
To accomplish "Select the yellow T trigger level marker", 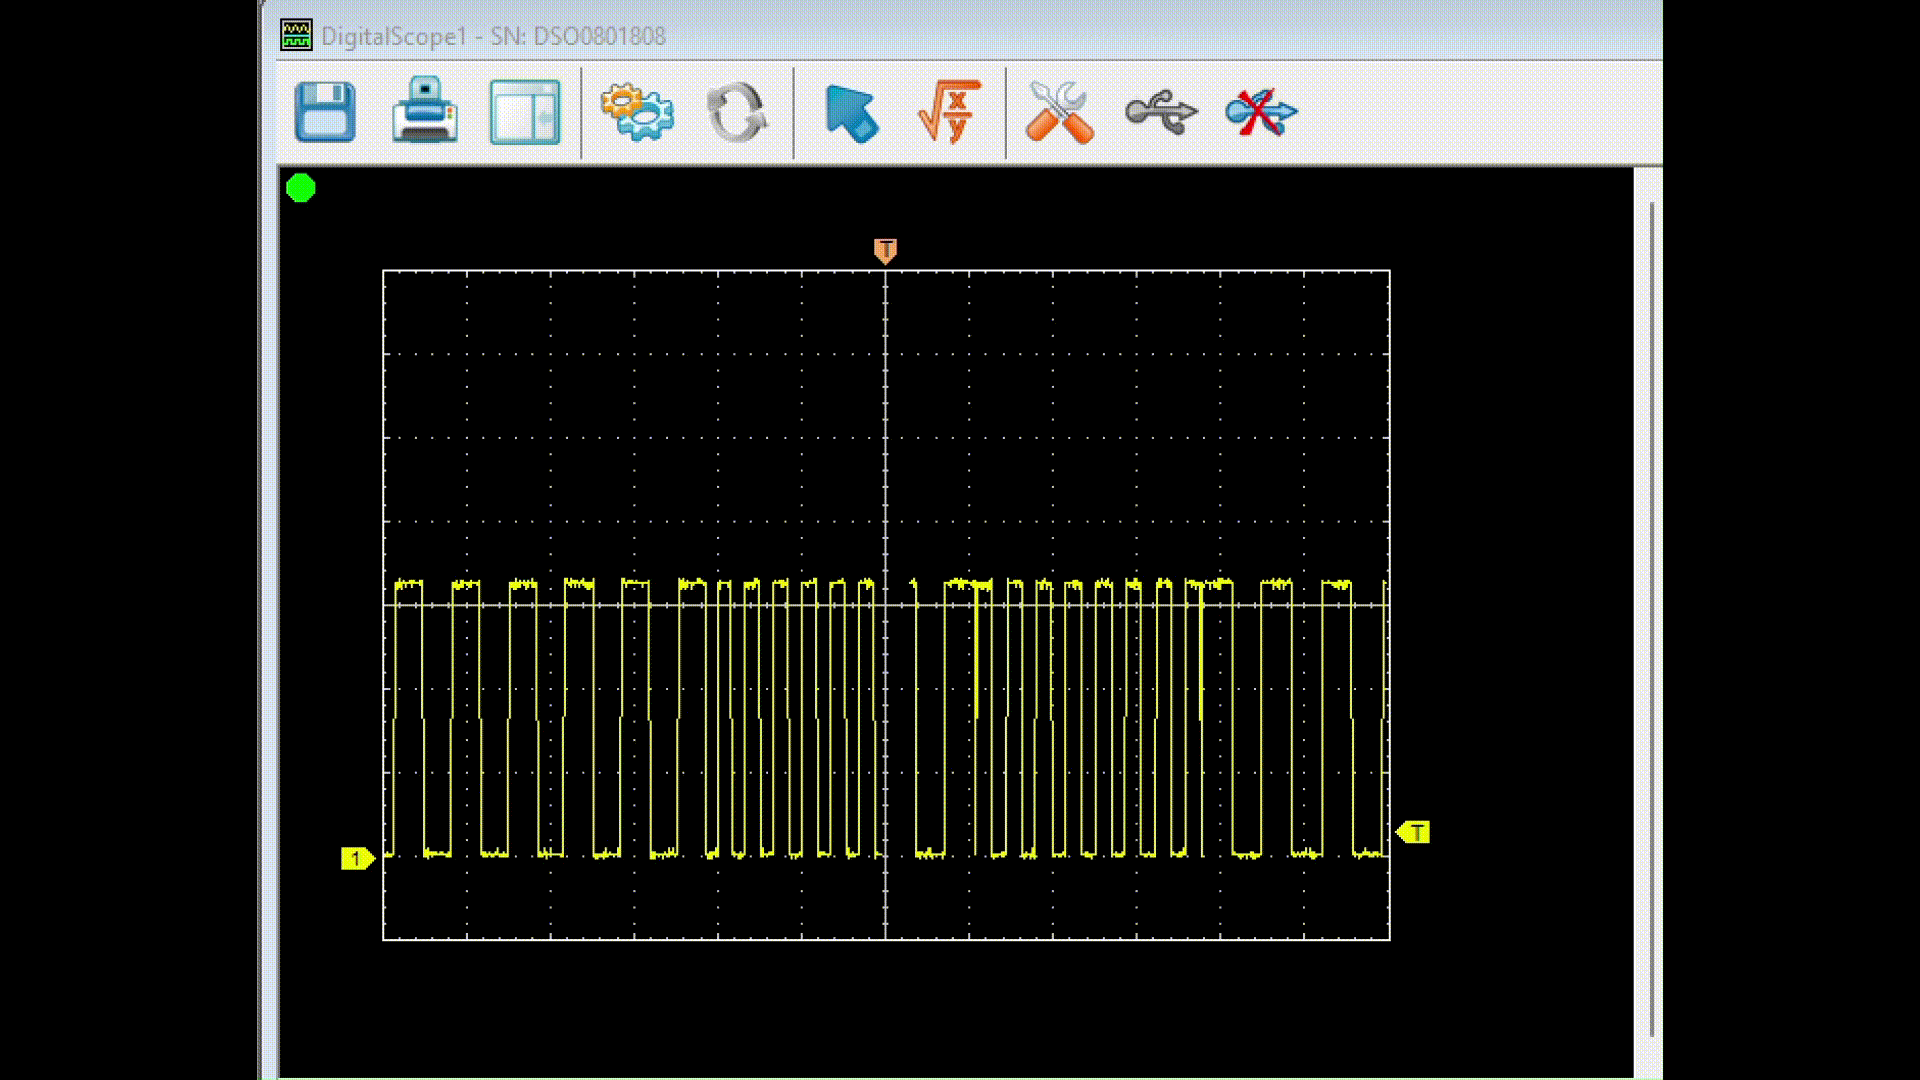I will 1414,832.
